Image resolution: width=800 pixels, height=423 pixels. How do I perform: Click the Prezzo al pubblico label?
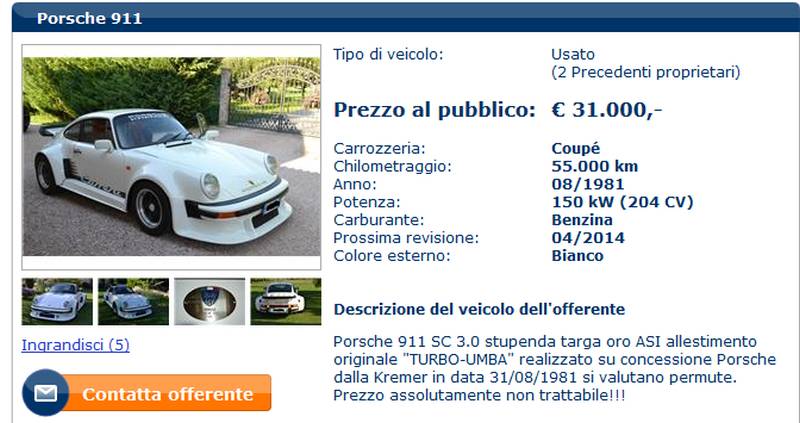435,110
